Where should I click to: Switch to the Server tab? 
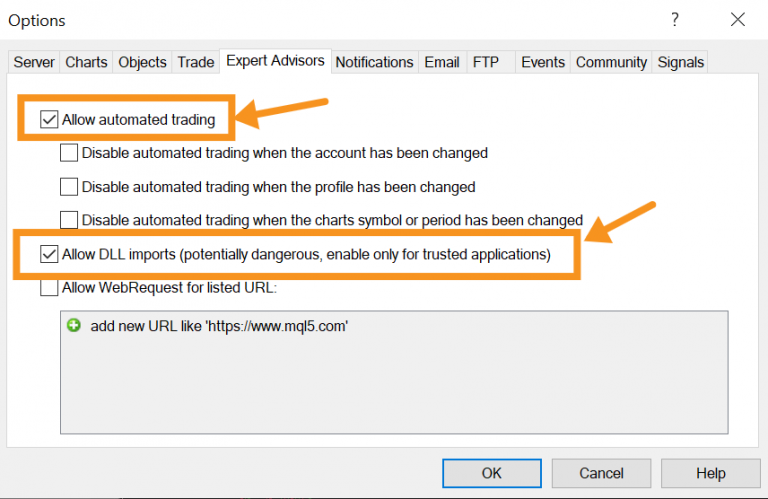pos(34,62)
